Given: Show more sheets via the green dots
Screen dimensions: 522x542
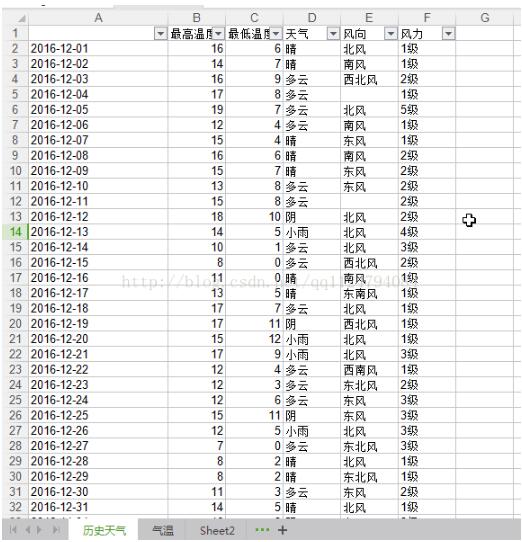Looking at the screenshot, I should click(262, 530).
